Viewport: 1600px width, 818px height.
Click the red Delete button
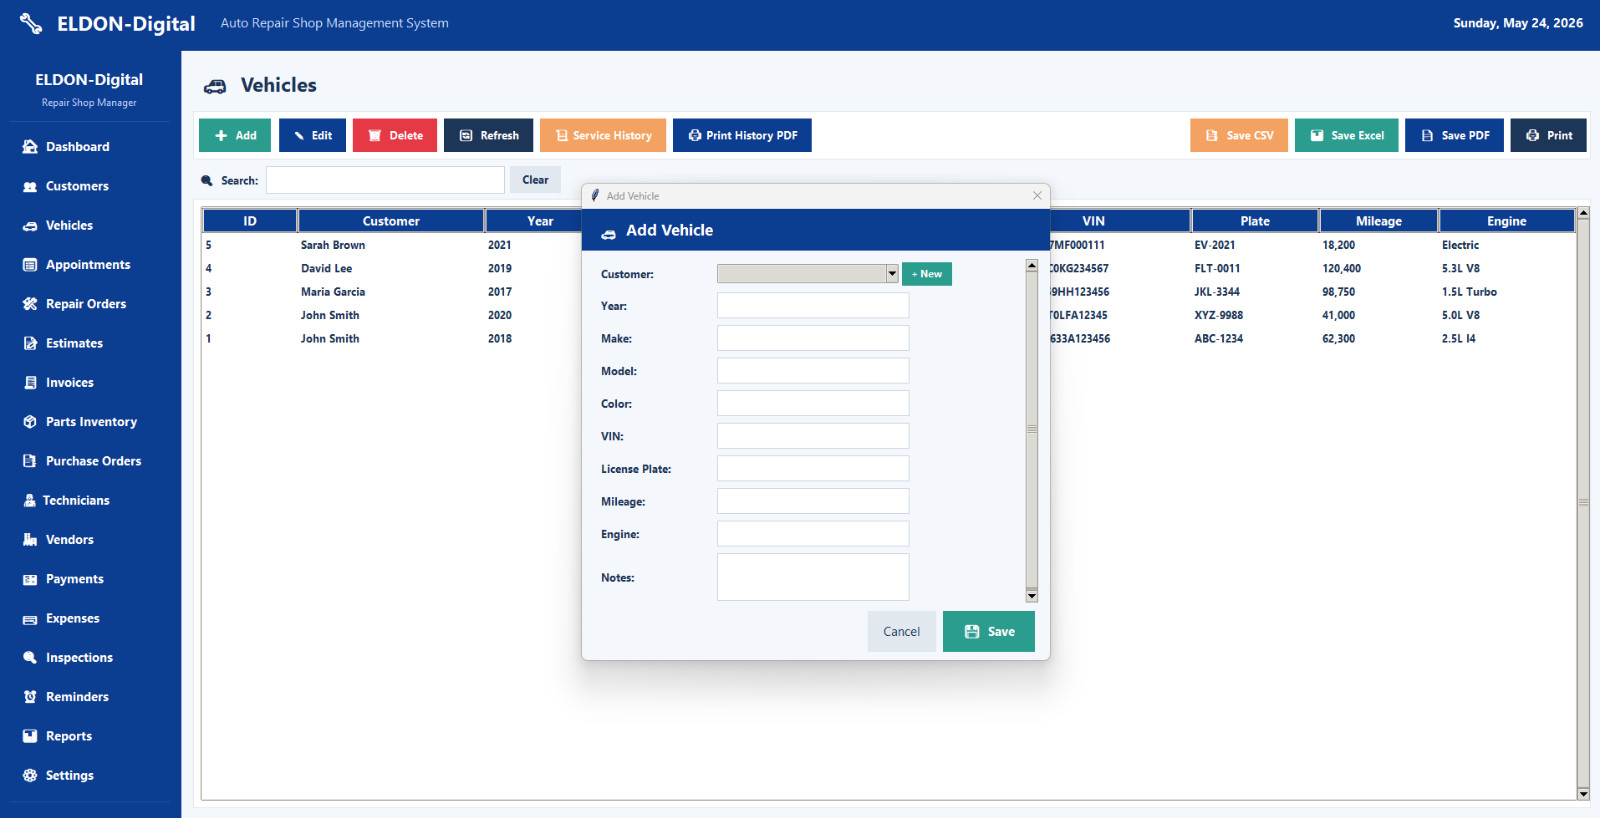[x=395, y=136]
